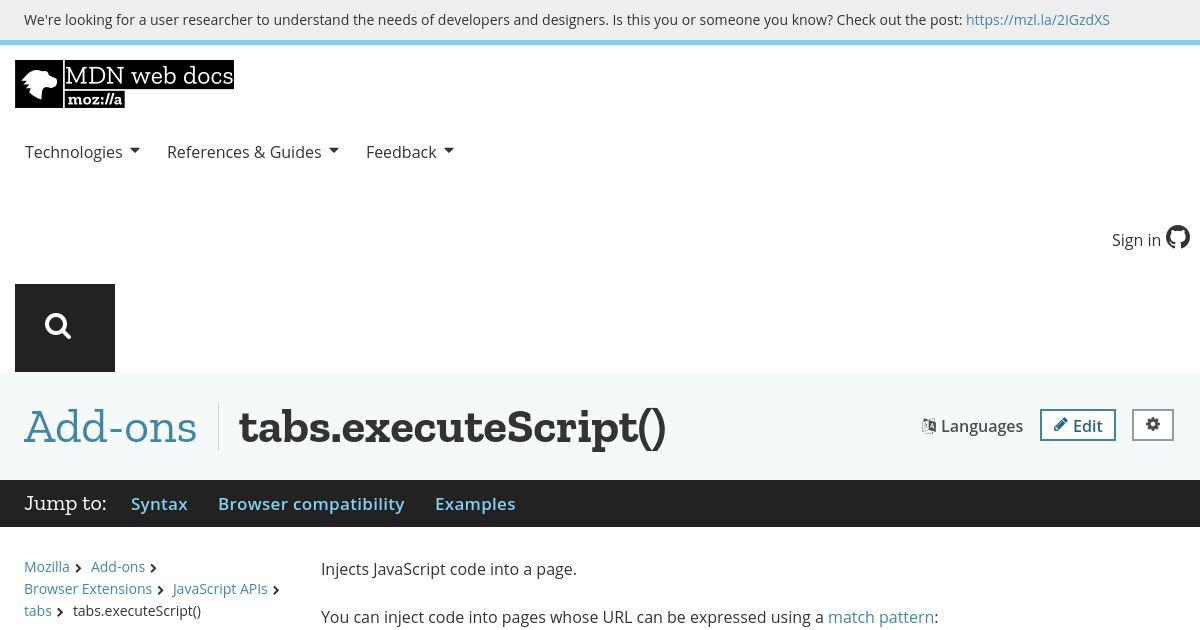
Task: Open the mzl.la user researcher post link
Action: click(x=1038, y=20)
